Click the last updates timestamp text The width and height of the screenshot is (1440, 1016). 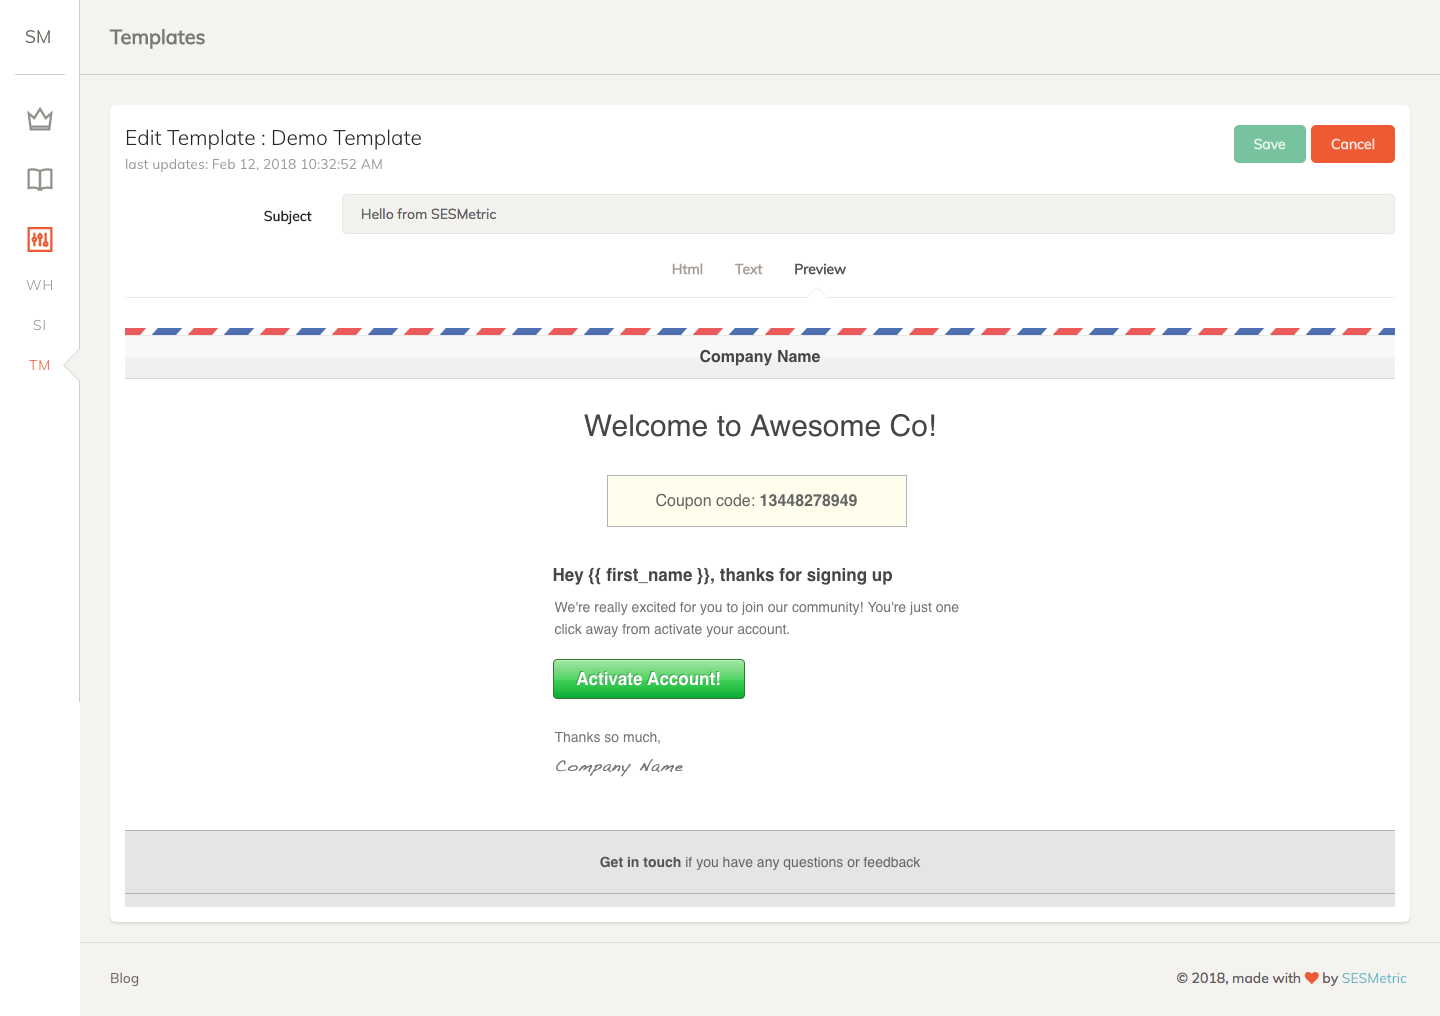(x=254, y=164)
